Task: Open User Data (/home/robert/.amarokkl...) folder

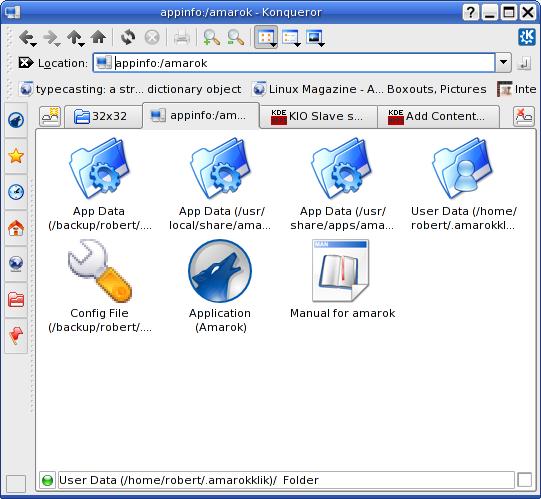Action: 463,184
